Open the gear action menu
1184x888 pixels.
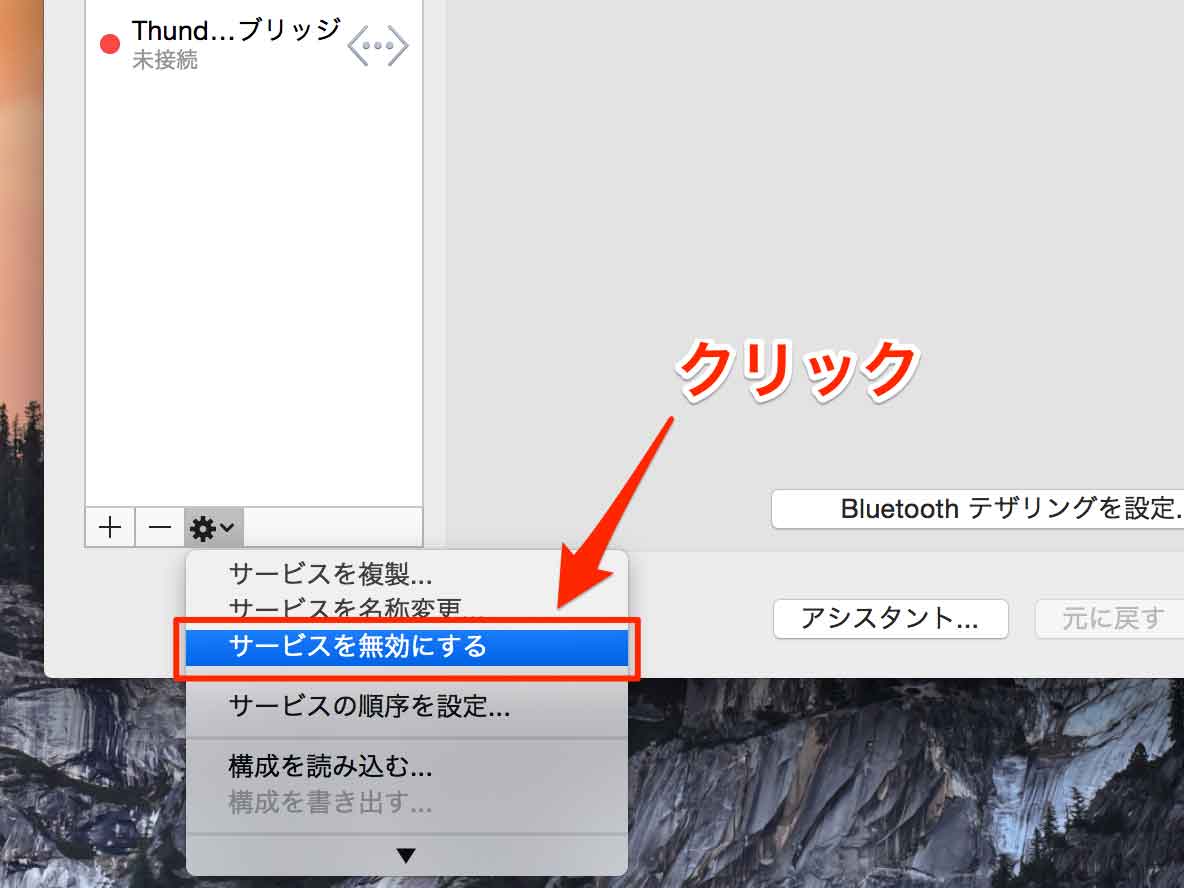tap(213, 527)
